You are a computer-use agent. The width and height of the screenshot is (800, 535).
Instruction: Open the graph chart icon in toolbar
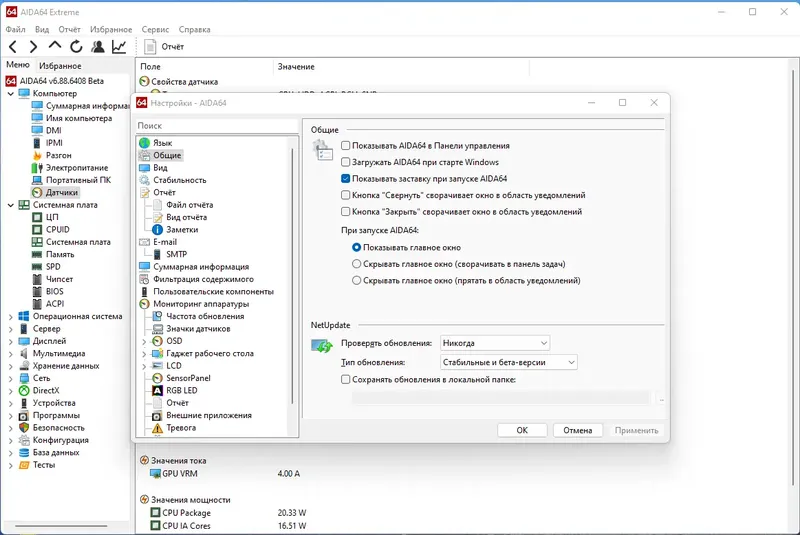pos(119,47)
